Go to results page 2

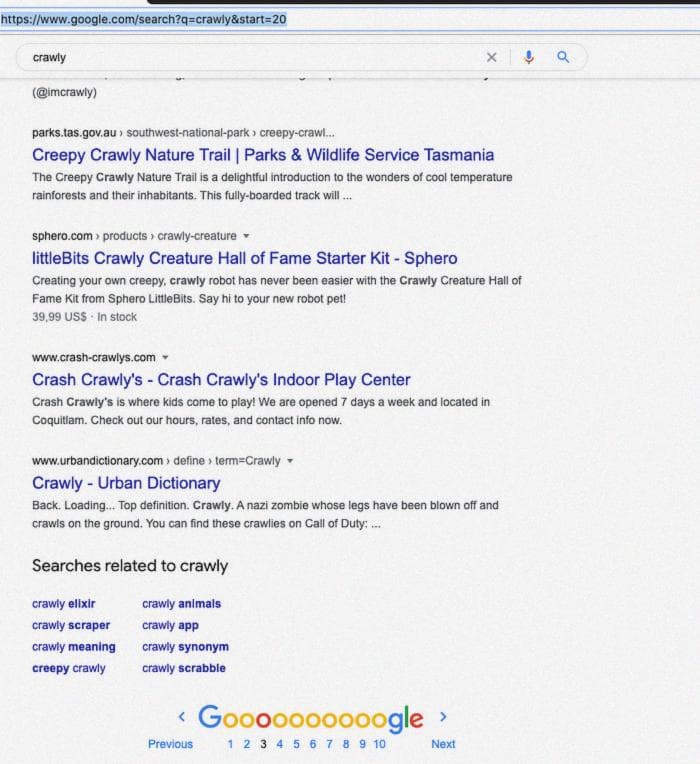(247, 744)
